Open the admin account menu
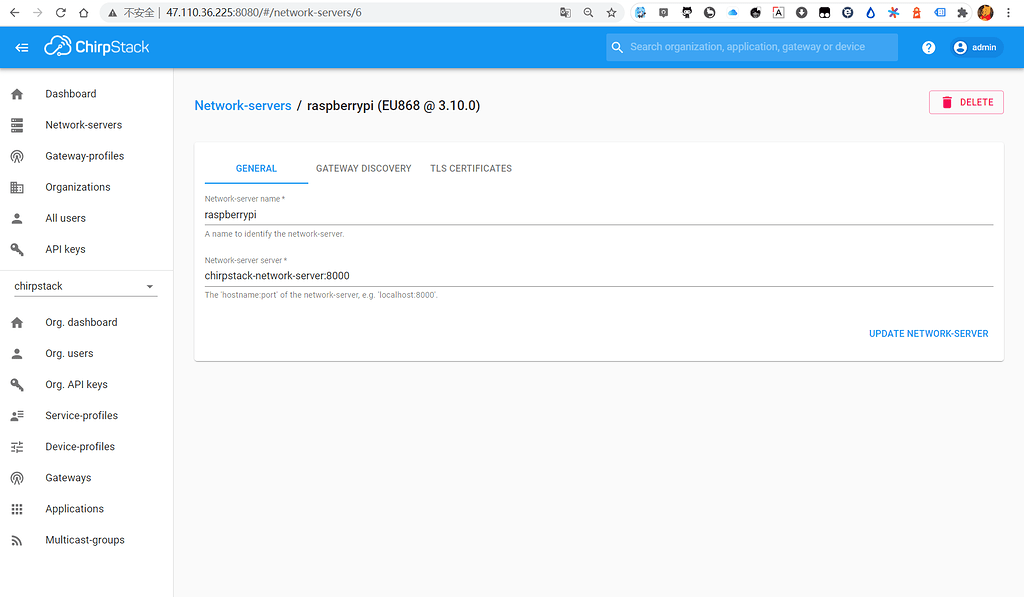This screenshot has height=597, width=1024. click(x=975, y=46)
